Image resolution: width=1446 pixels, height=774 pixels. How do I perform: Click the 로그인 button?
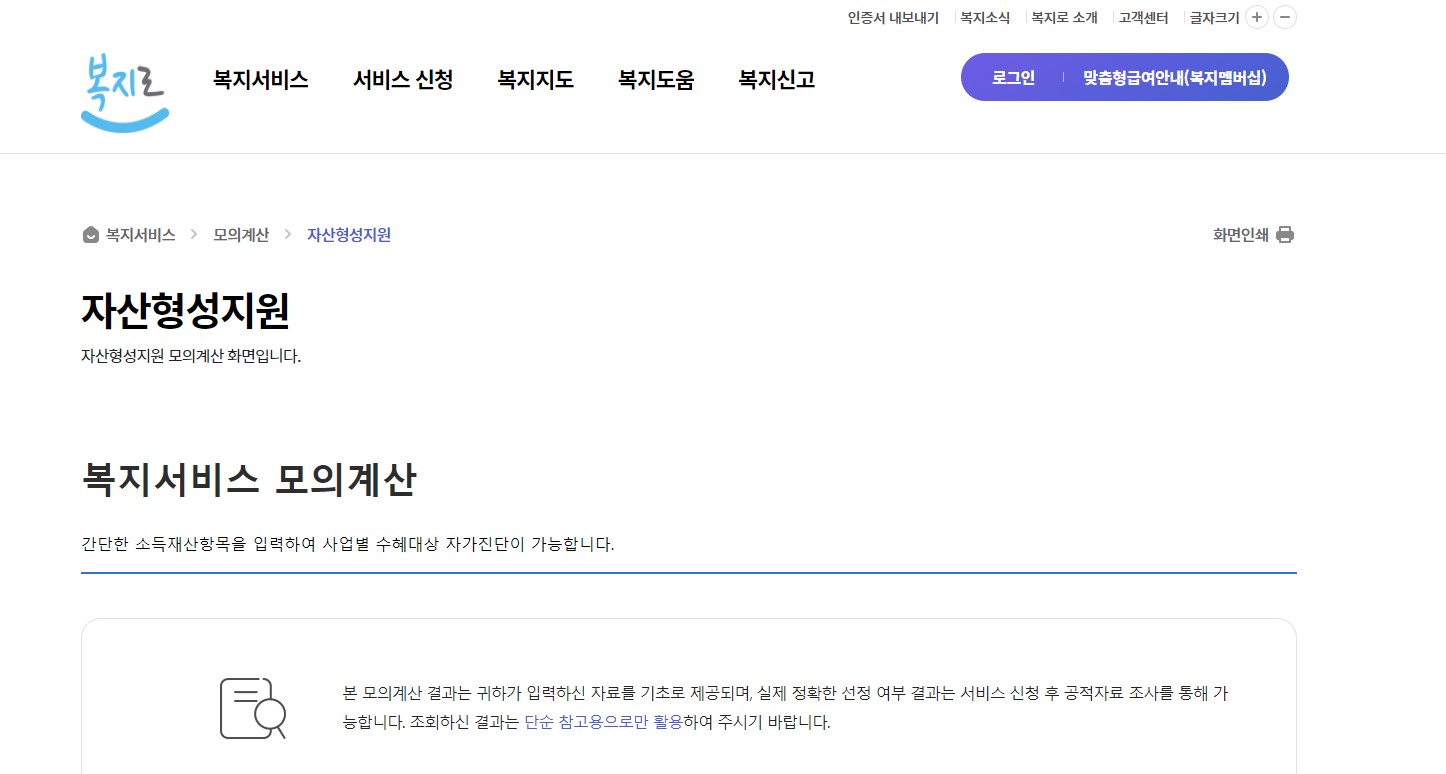pos(1012,77)
